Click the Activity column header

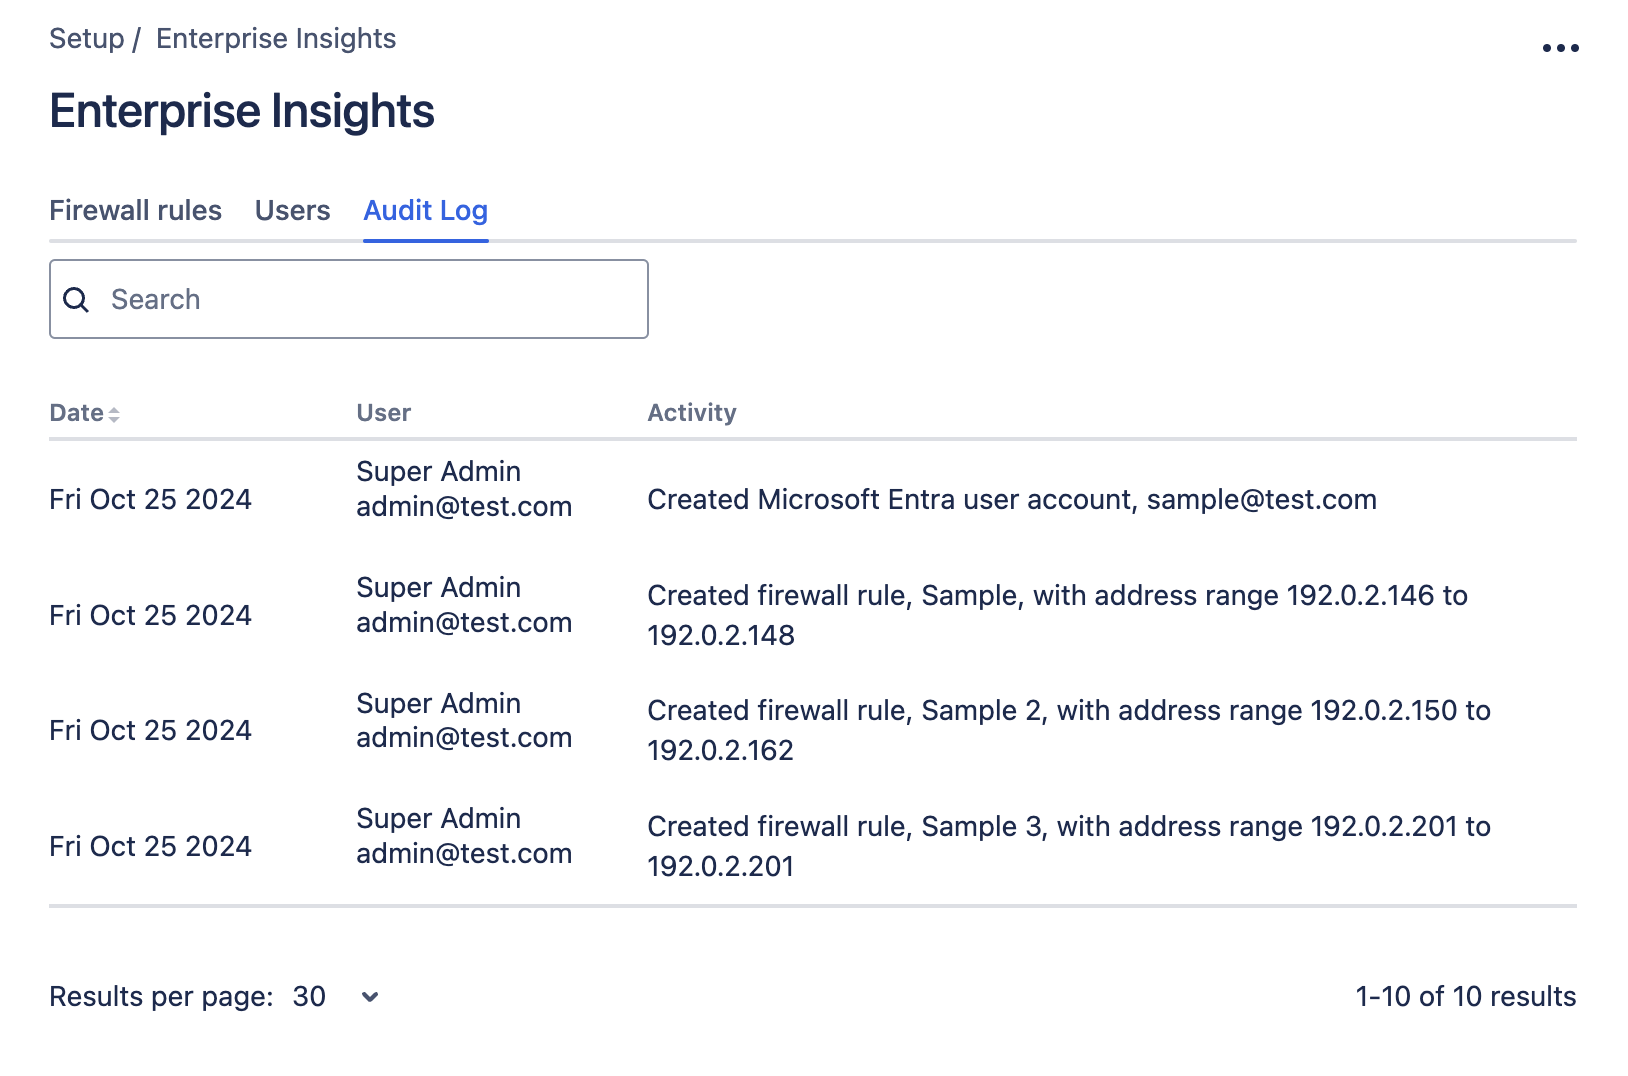tap(691, 413)
